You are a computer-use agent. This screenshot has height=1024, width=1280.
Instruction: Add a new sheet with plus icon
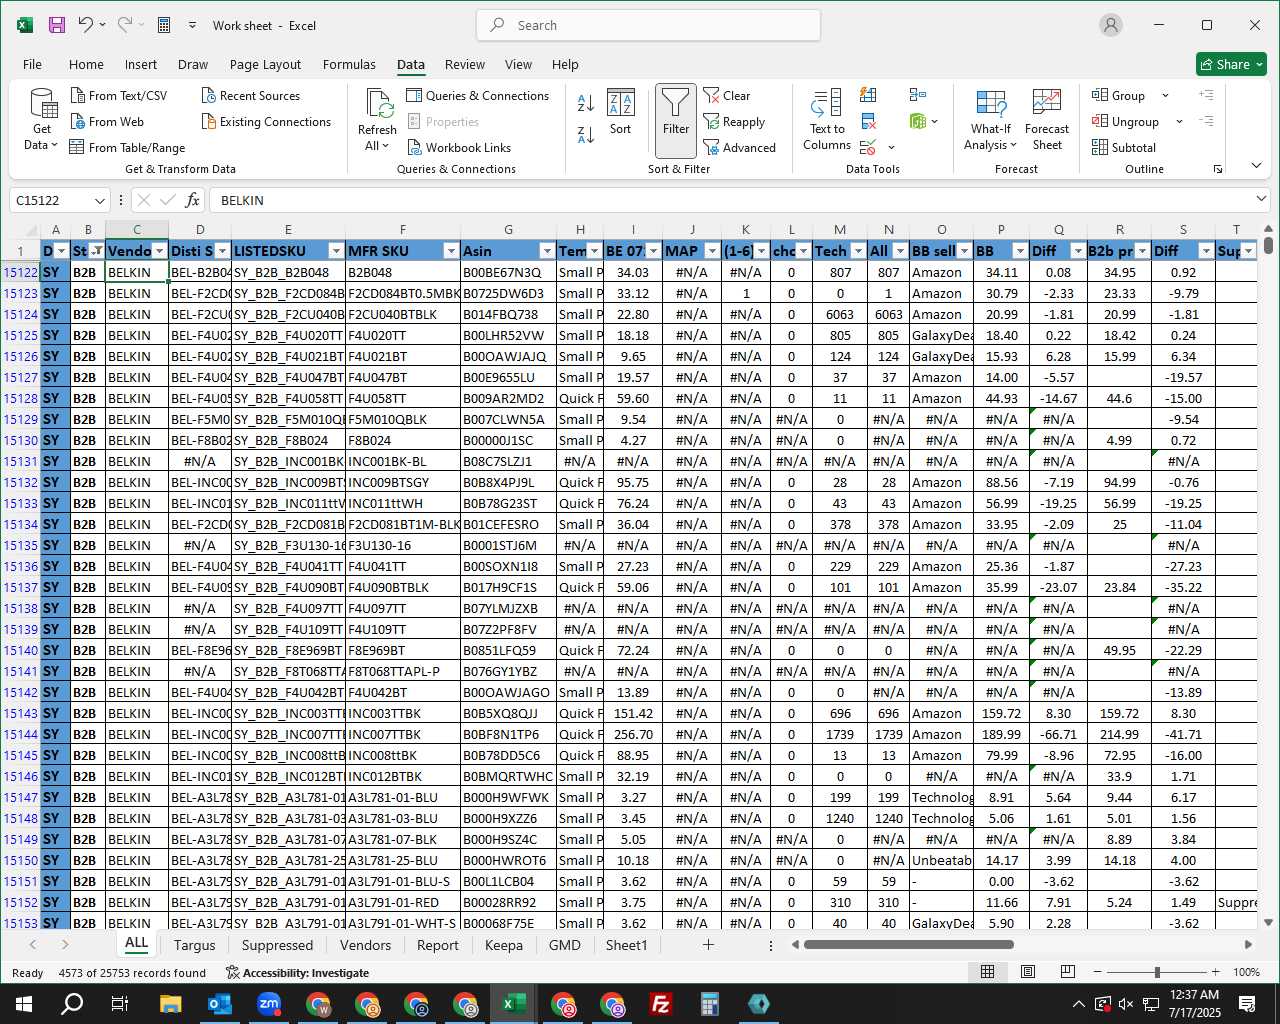708,944
